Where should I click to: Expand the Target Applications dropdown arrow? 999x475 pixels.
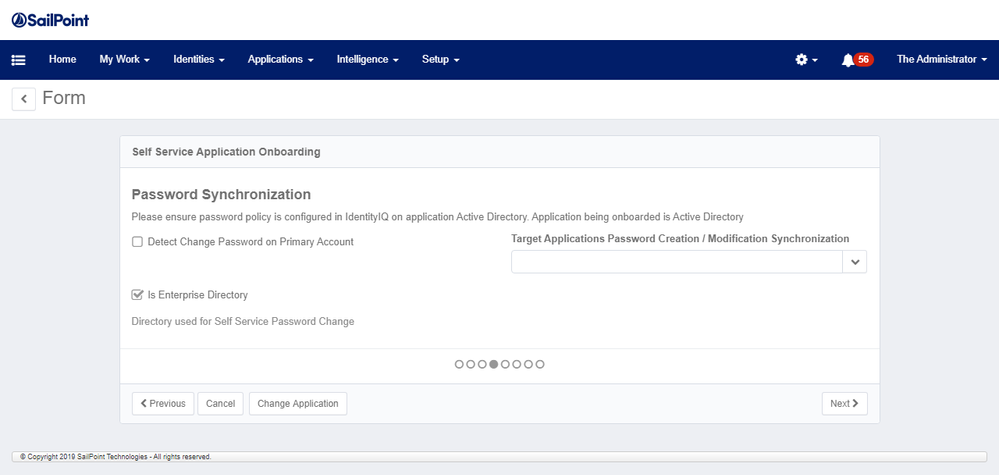click(854, 261)
